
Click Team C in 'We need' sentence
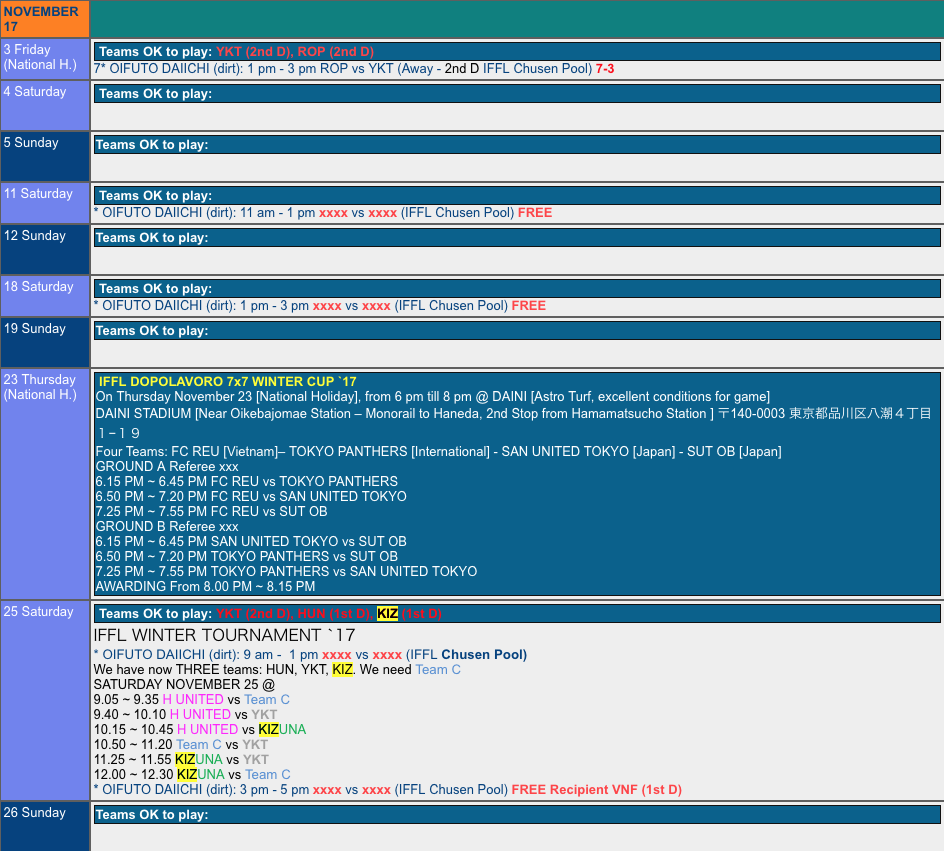[438, 670]
